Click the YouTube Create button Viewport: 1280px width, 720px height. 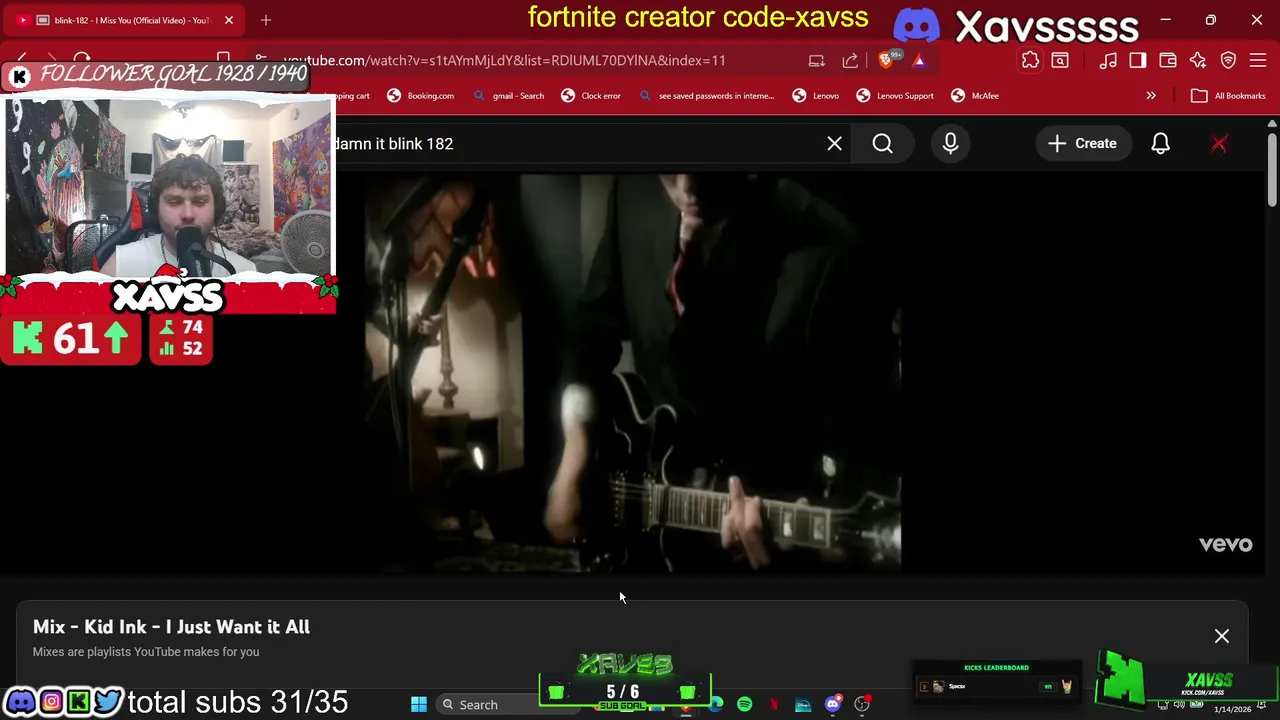(x=1082, y=144)
